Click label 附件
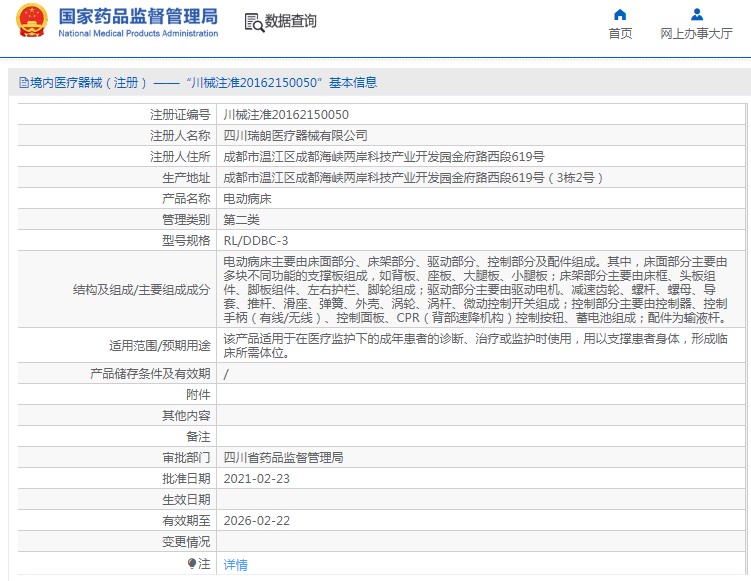Screen dimensions: 751x581 tap(198, 395)
